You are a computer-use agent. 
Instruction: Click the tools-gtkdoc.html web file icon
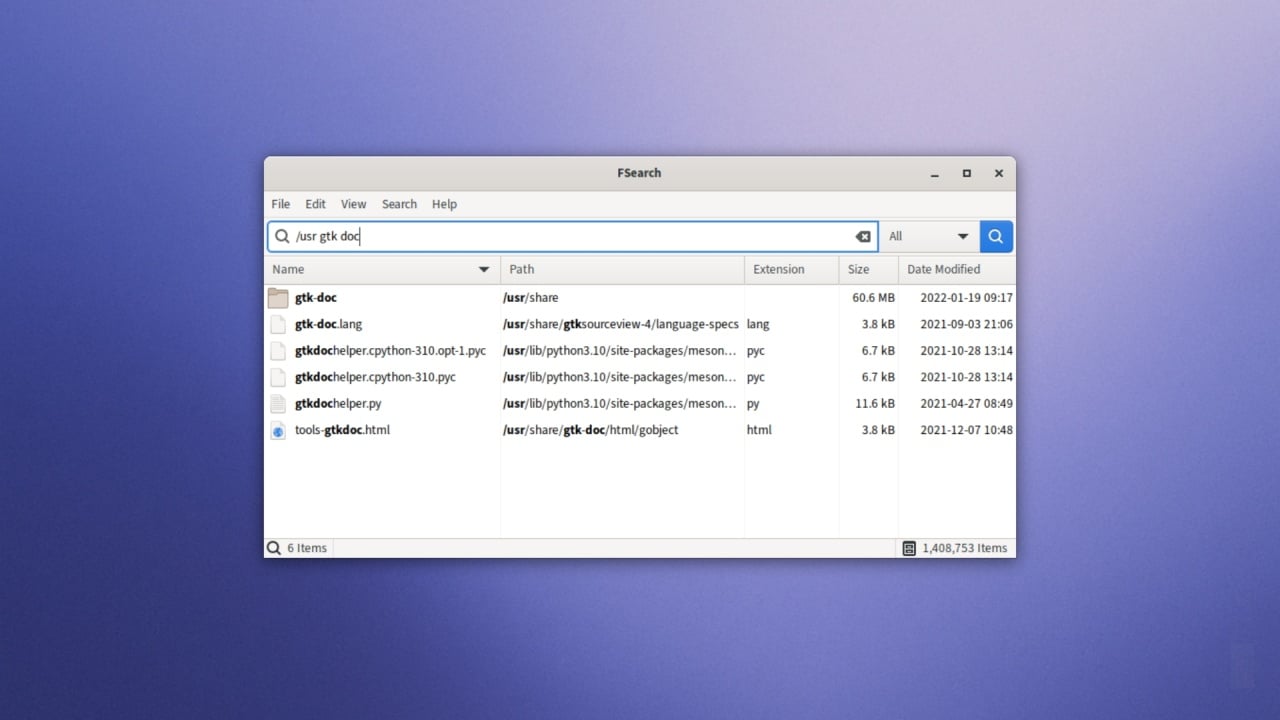pos(278,430)
